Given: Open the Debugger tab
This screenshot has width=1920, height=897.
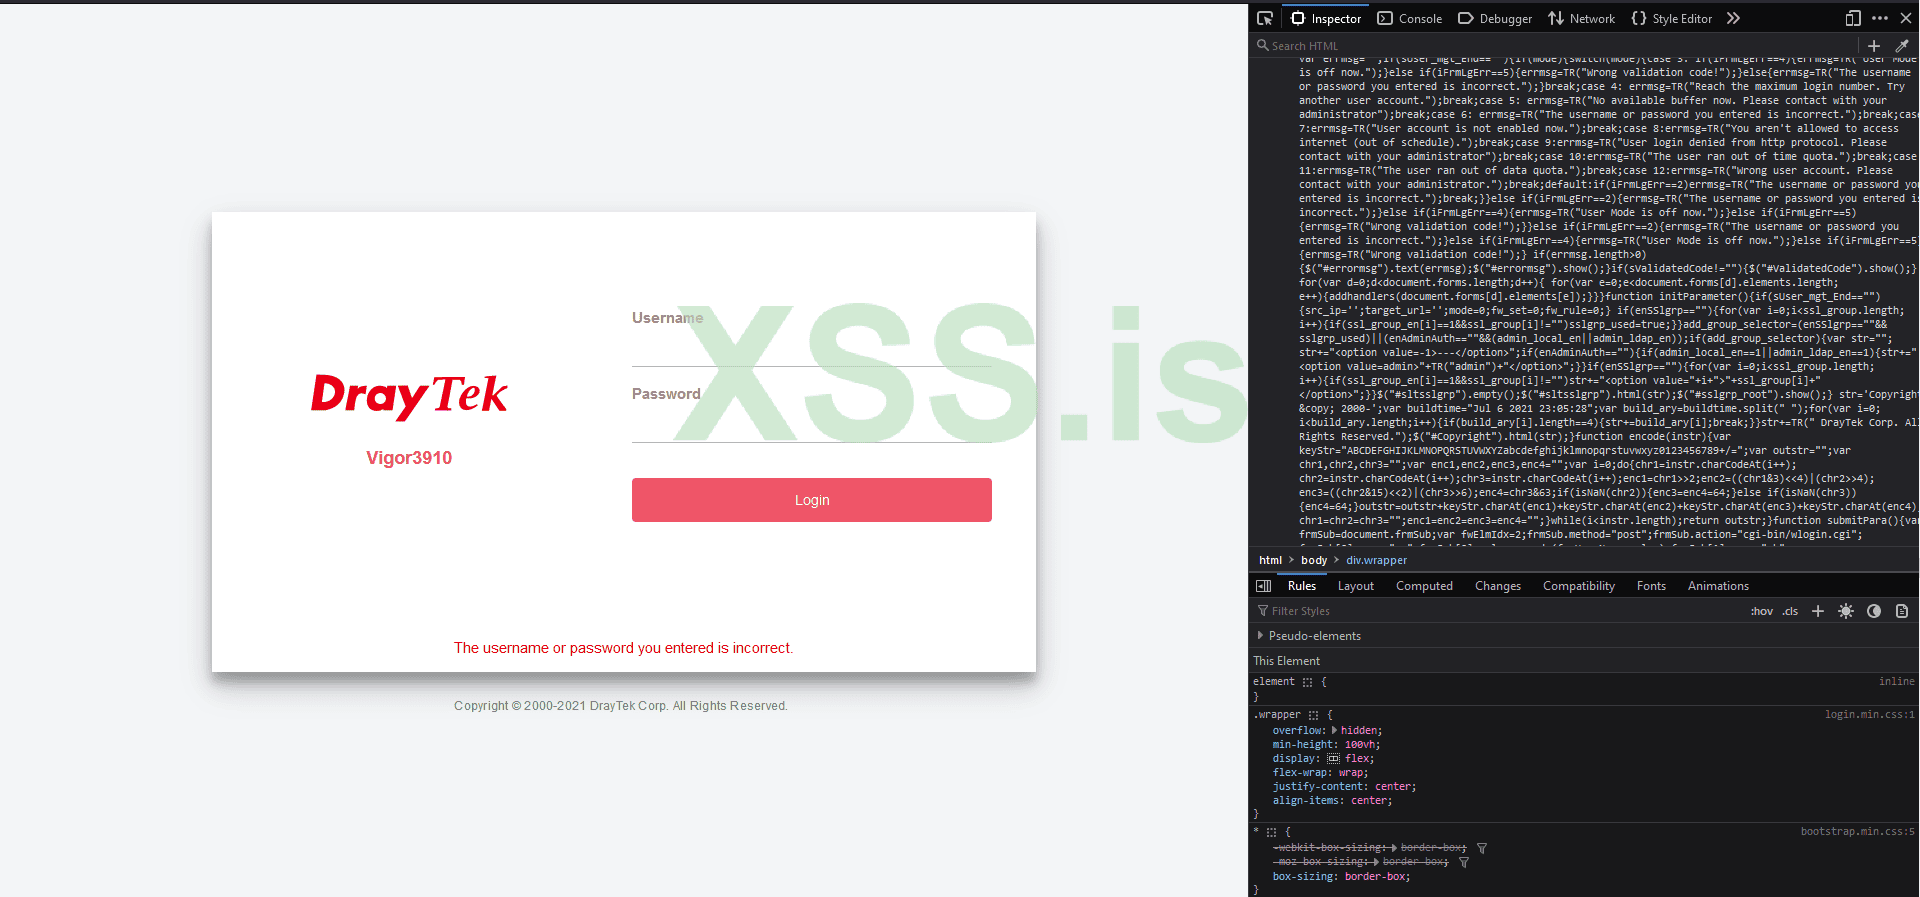Looking at the screenshot, I should click(x=1495, y=18).
